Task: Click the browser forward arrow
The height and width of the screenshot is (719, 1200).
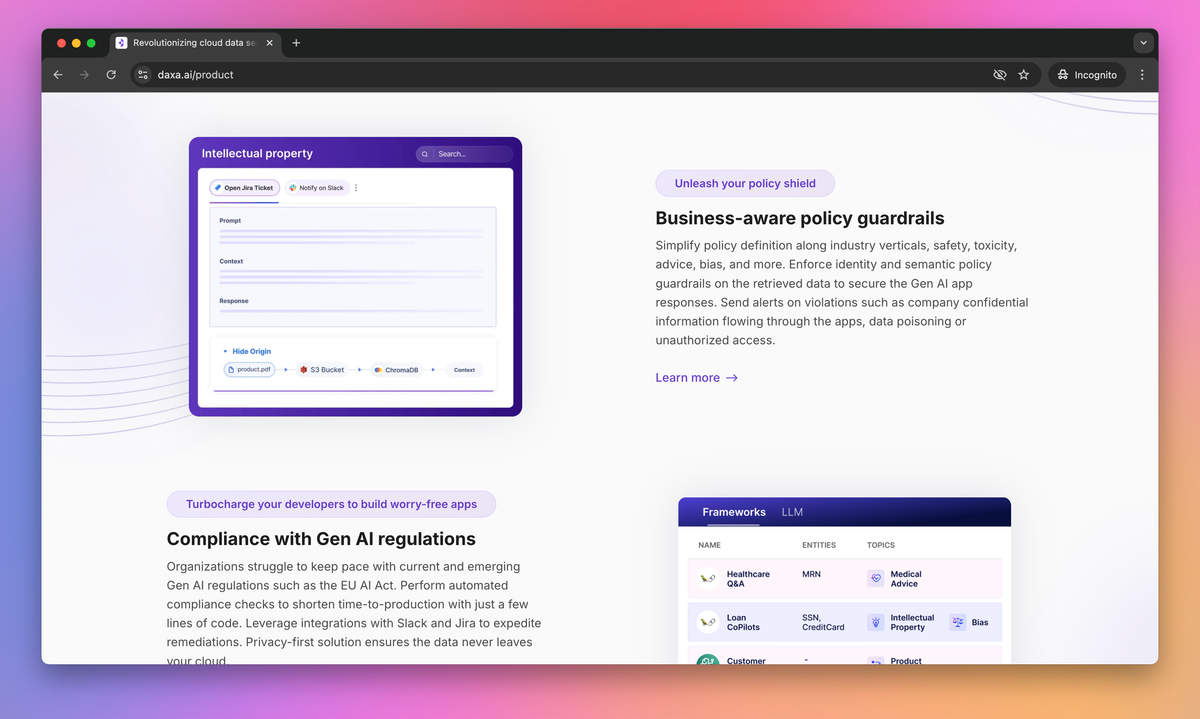Action: [x=84, y=75]
